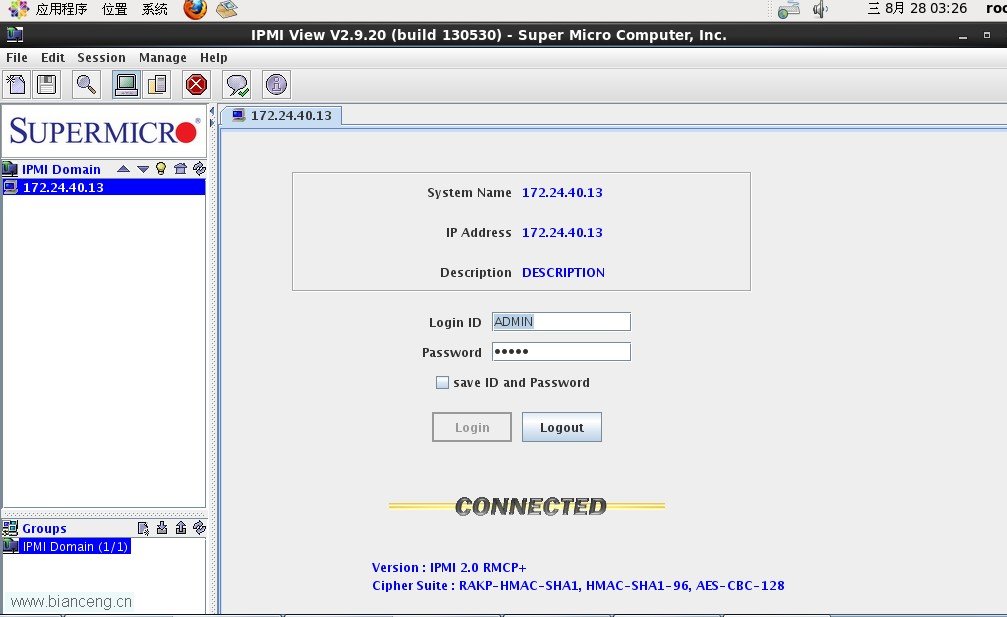Click the notes launcher icon beside Firefox
Viewport: 1007px width, 617px height.
click(x=226, y=9)
